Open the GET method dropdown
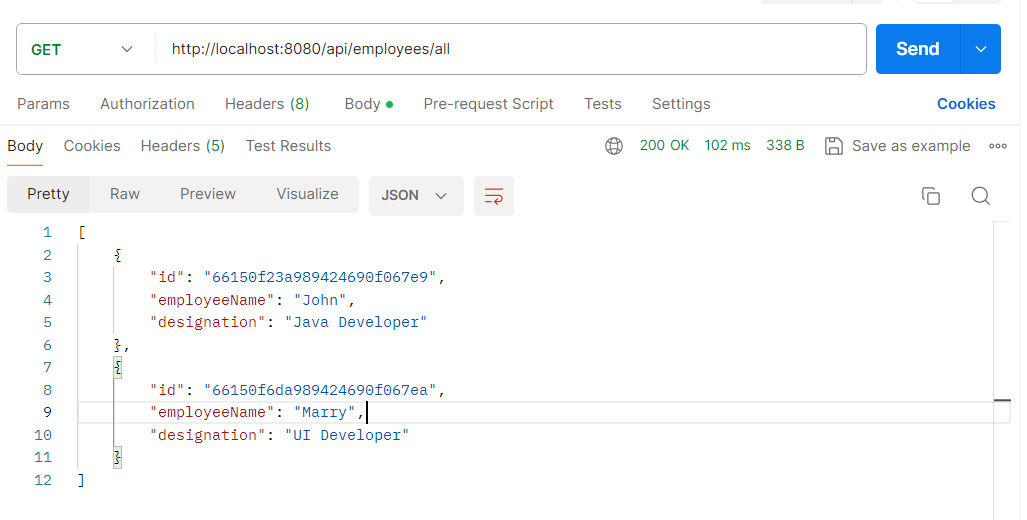This screenshot has height=520, width=1027. click(x=84, y=49)
